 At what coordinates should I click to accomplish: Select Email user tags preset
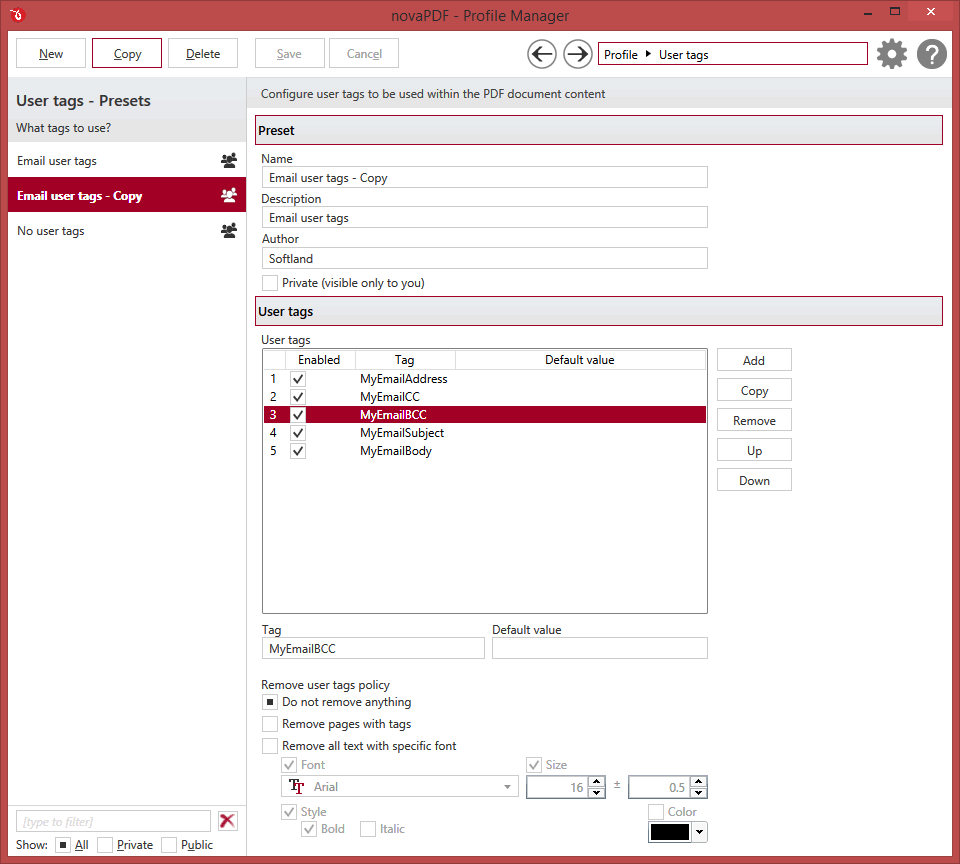coord(127,160)
